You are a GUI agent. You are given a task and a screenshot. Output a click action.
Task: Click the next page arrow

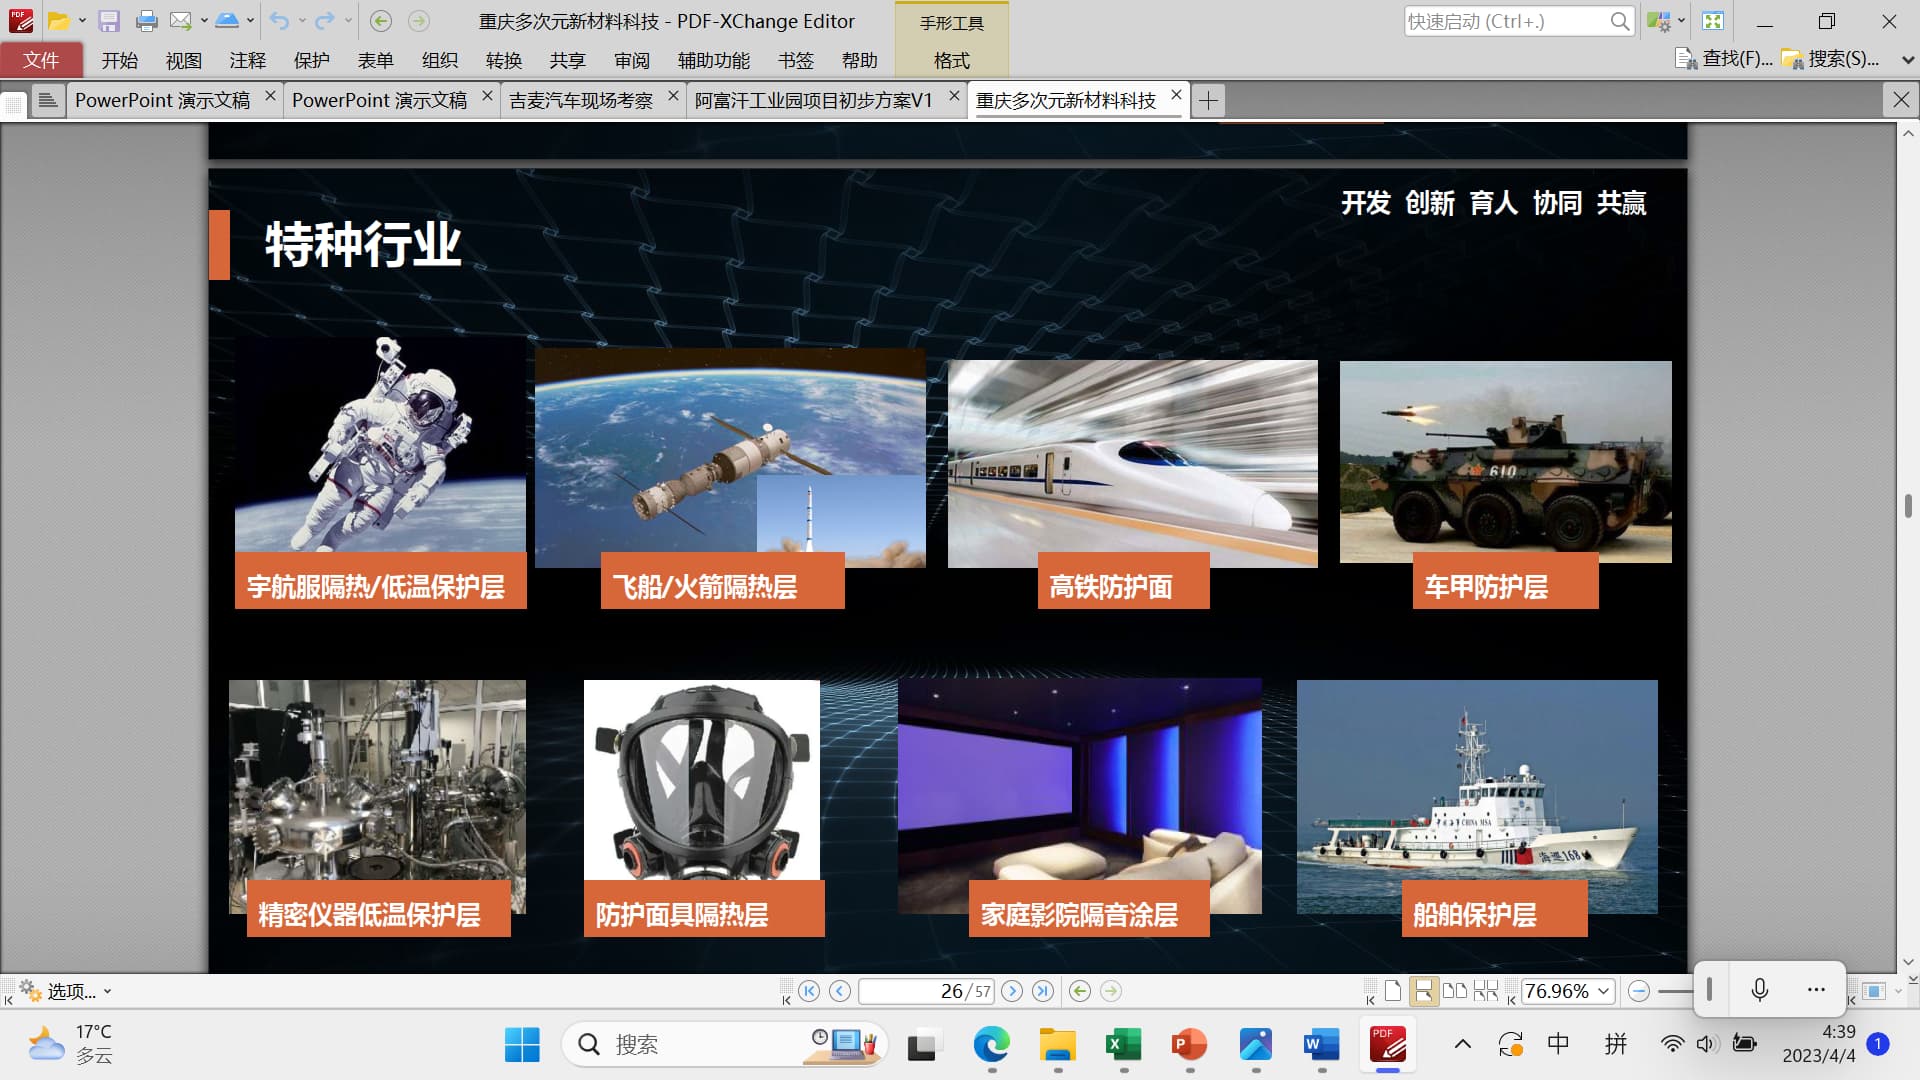[x=1012, y=991]
